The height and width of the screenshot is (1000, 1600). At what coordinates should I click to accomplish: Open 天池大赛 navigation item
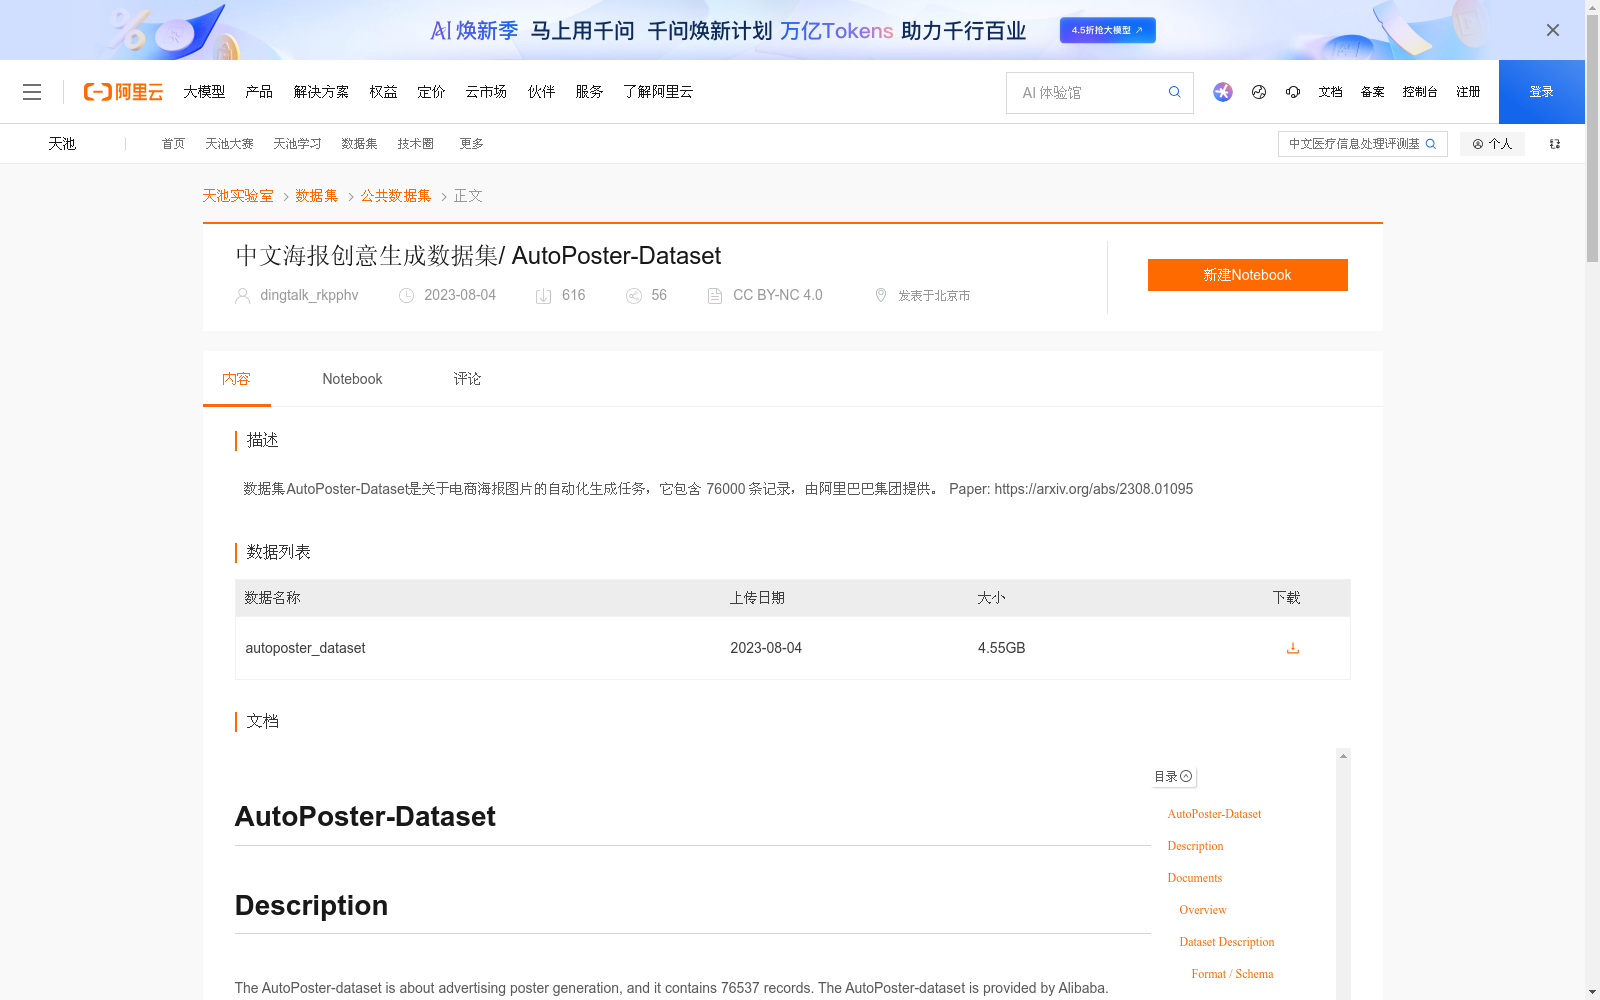pyautogui.click(x=229, y=144)
